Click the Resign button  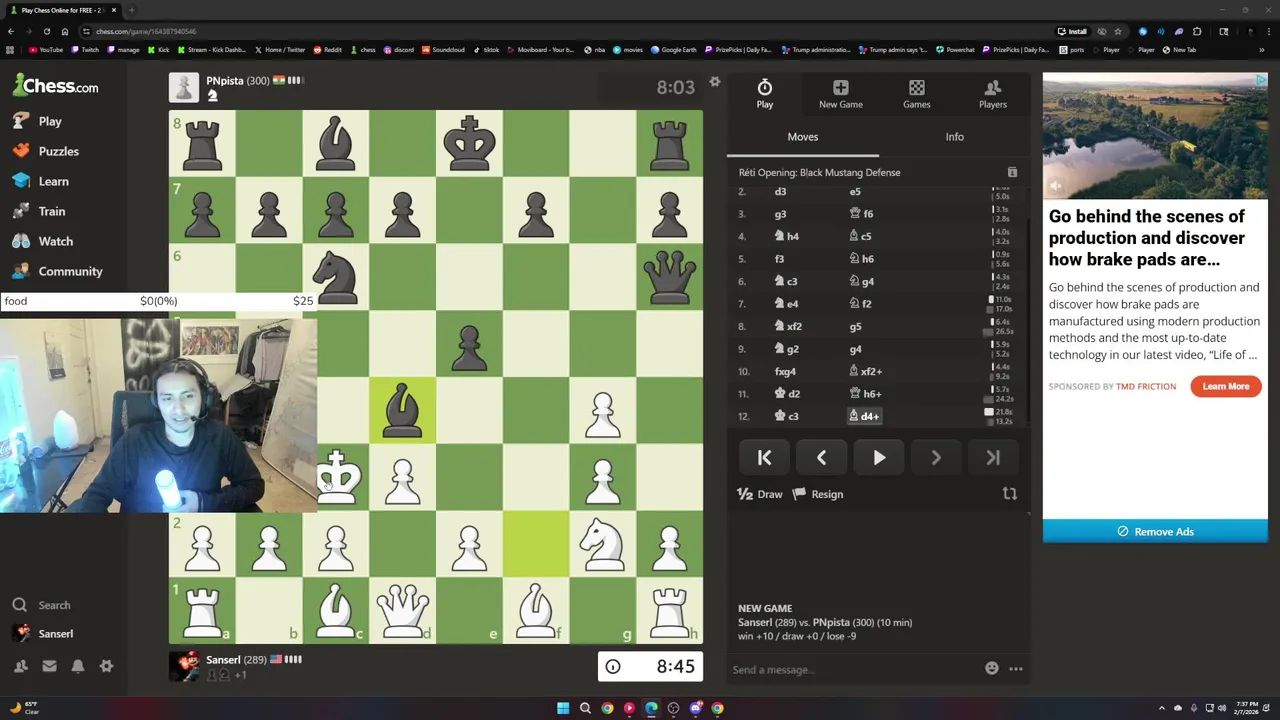click(x=818, y=494)
